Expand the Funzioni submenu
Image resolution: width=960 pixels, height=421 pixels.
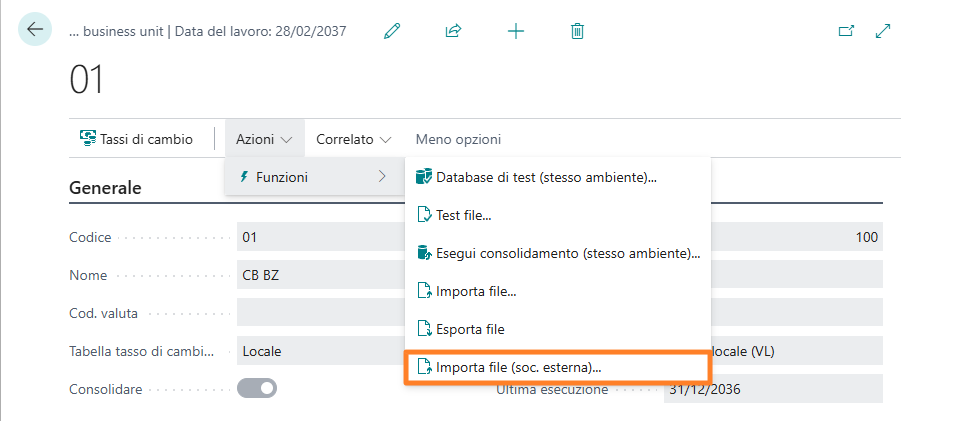tap(313, 177)
